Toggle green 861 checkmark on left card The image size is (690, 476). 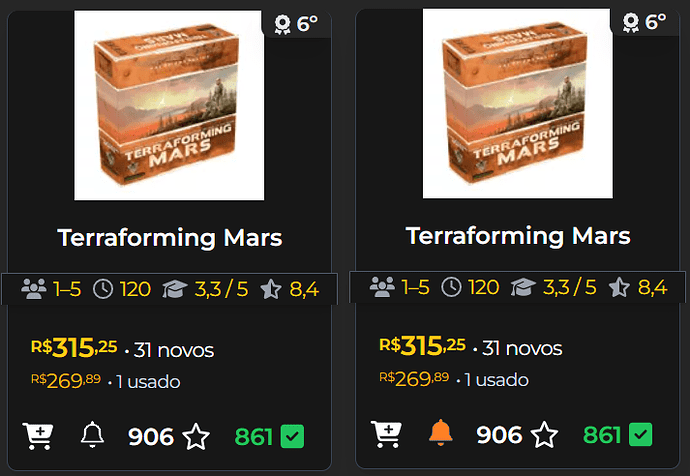(292, 436)
